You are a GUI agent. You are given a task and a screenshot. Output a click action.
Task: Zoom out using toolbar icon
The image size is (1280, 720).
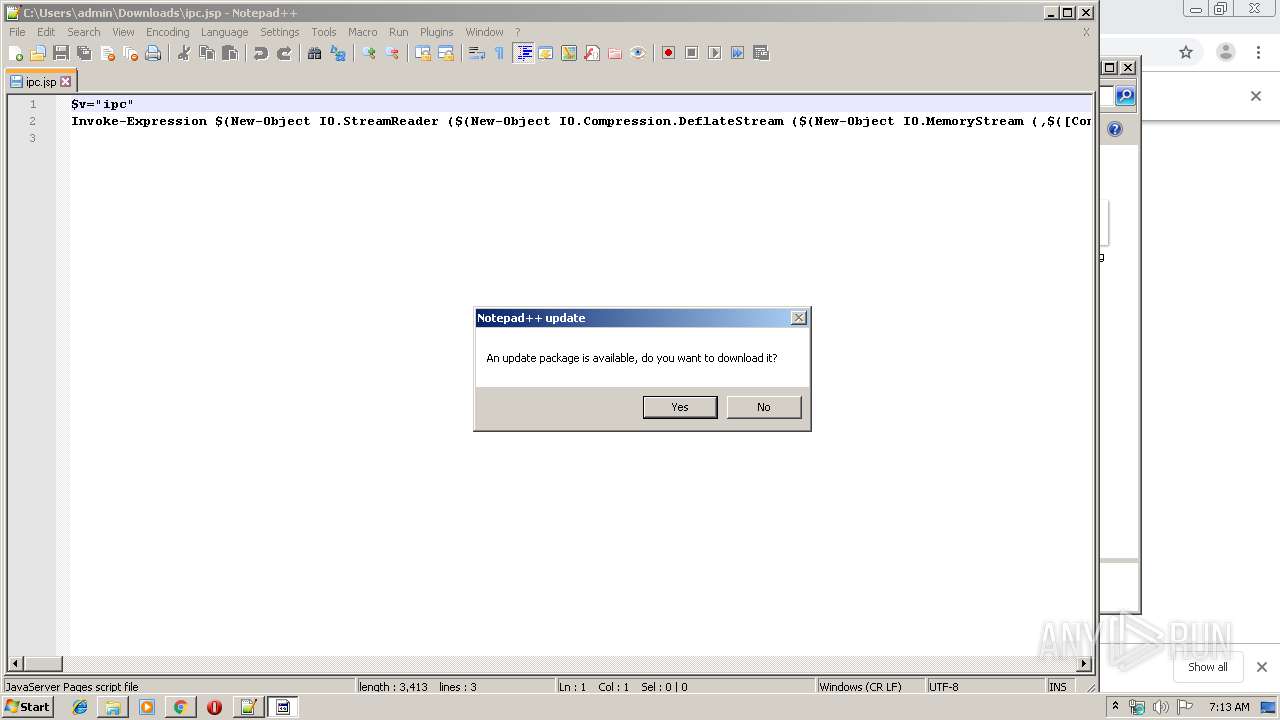[392, 53]
